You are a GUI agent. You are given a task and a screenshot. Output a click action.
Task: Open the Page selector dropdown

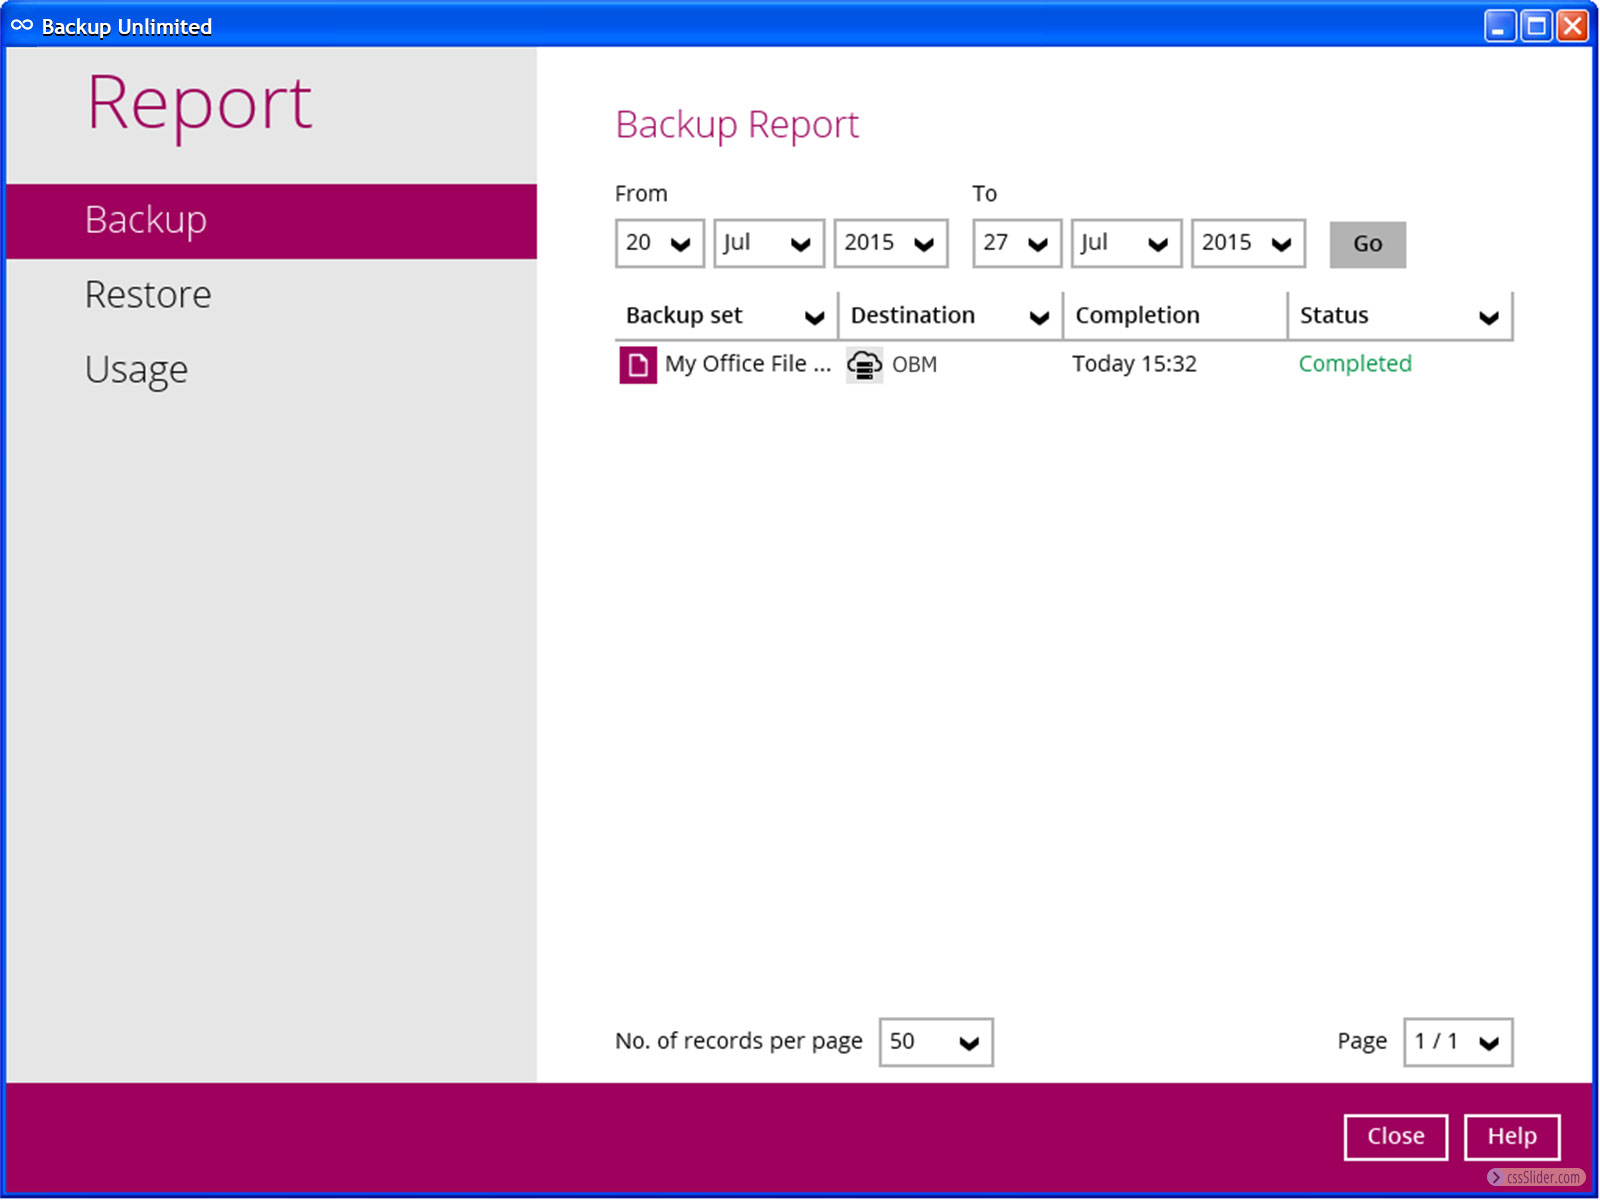pyautogui.click(x=1457, y=1042)
